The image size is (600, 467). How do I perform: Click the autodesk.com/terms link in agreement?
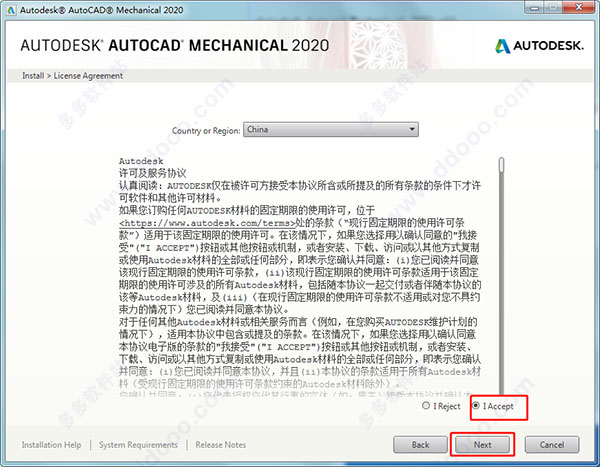207,223
